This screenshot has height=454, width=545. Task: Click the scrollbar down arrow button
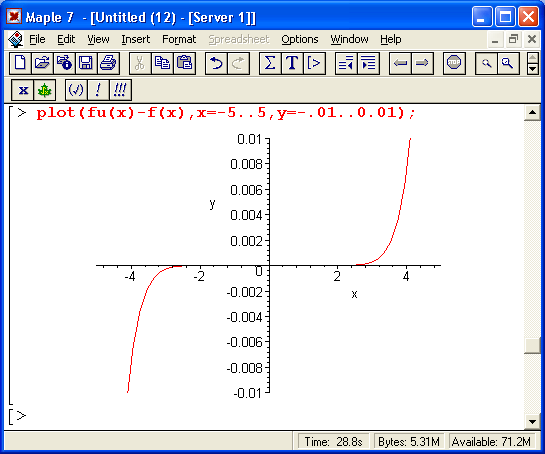[532, 422]
